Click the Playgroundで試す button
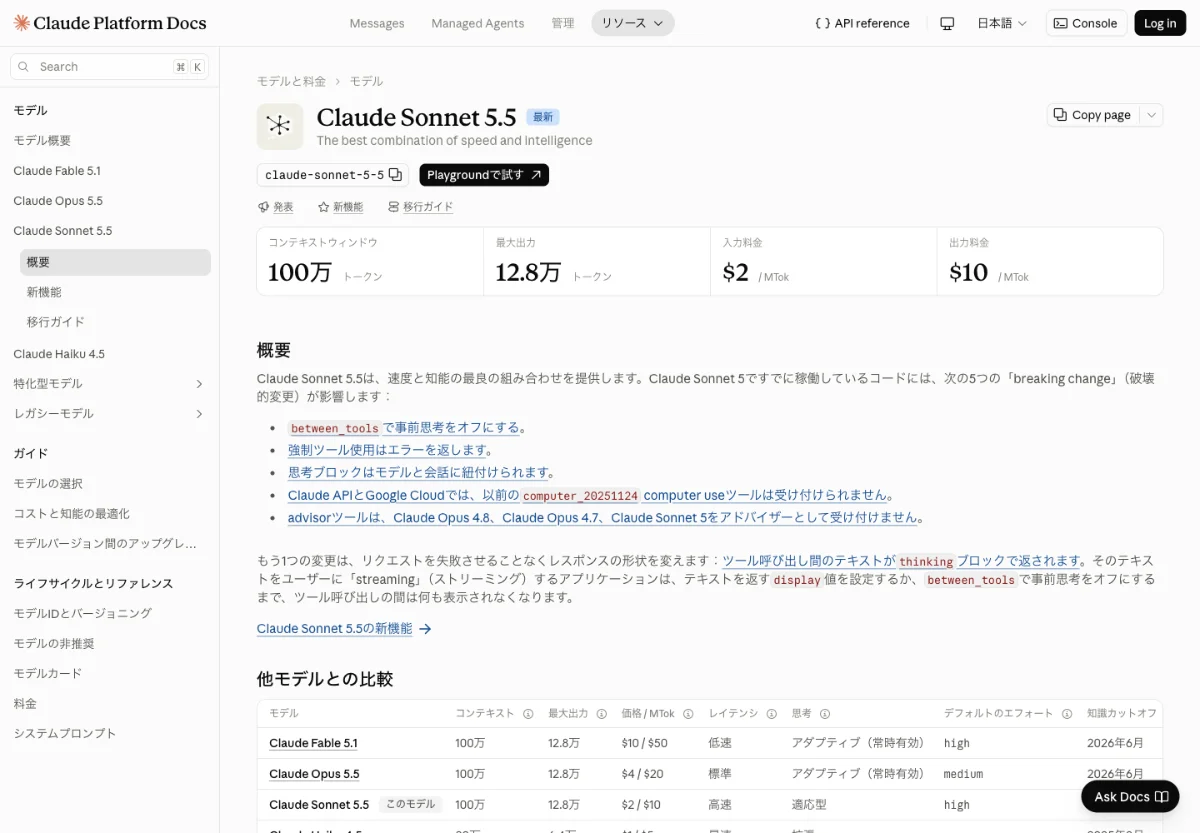1200x833 pixels. click(484, 175)
